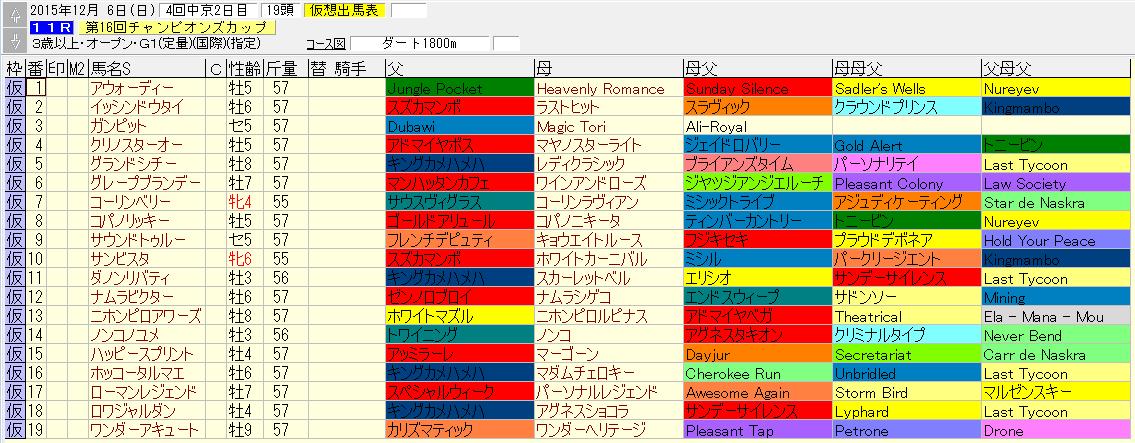Select horse サウンドトゥルー
This screenshot has width=1135, height=443.
pyautogui.click(x=147, y=240)
